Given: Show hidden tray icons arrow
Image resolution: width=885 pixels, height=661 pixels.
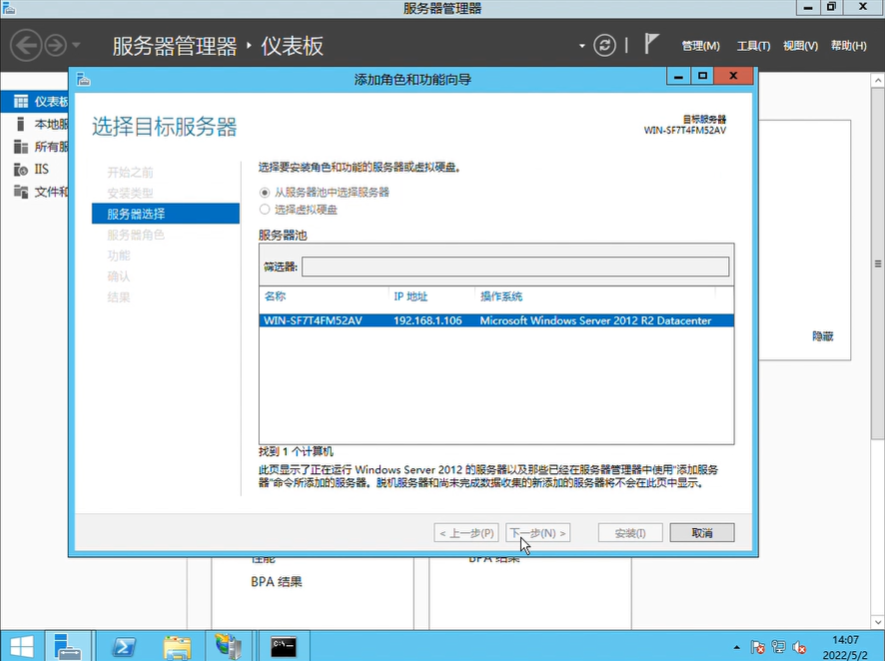Looking at the screenshot, I should click(x=737, y=647).
